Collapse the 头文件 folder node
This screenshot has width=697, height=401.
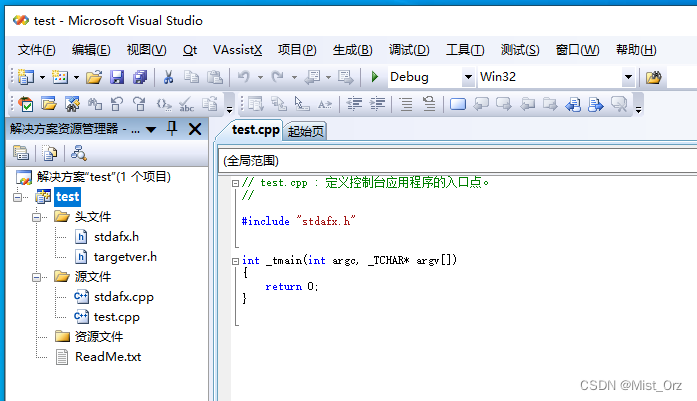36,217
